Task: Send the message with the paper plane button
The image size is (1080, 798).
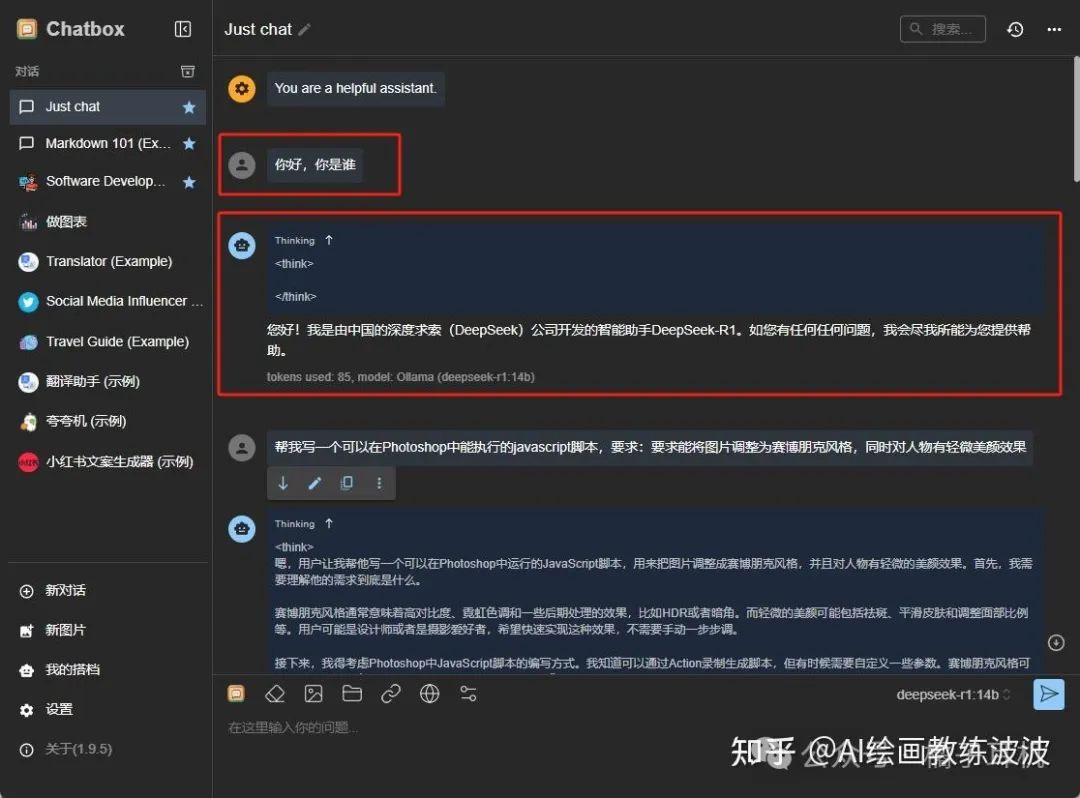Action: coord(1048,694)
